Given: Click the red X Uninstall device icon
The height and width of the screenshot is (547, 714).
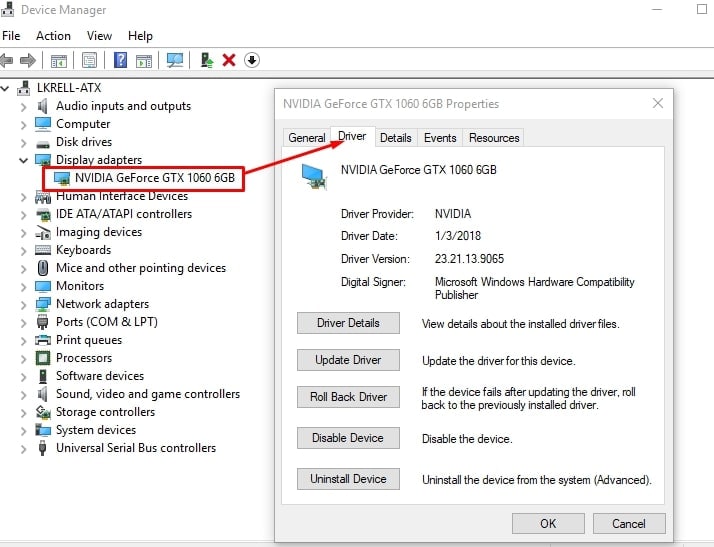Looking at the screenshot, I should (229, 60).
